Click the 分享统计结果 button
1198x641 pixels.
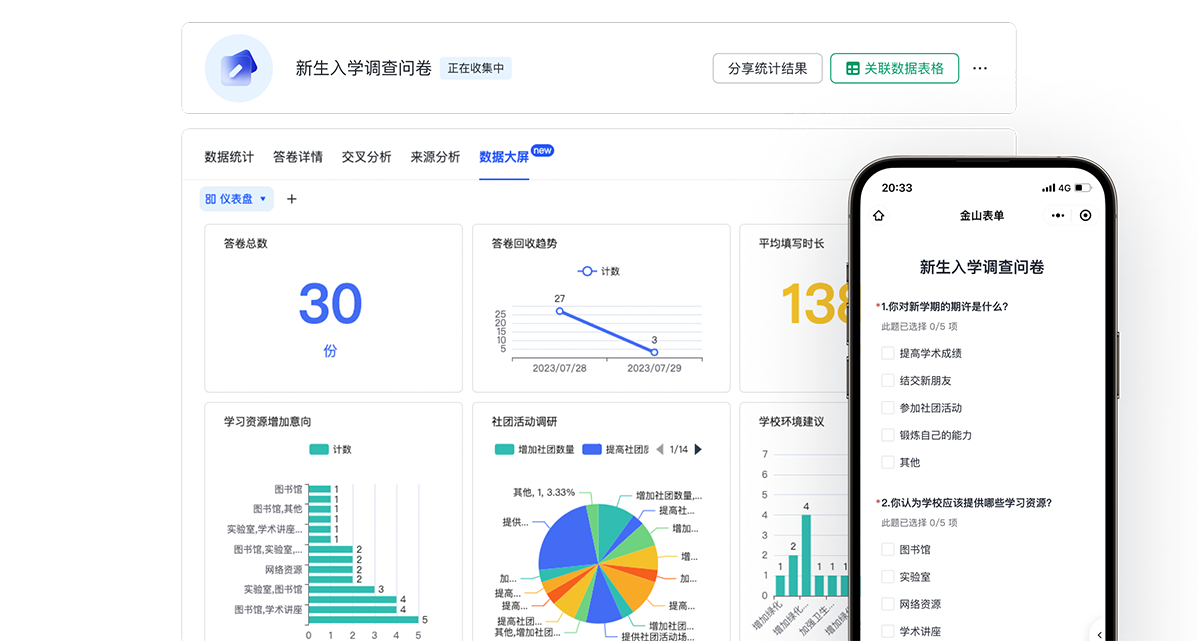[x=767, y=68]
